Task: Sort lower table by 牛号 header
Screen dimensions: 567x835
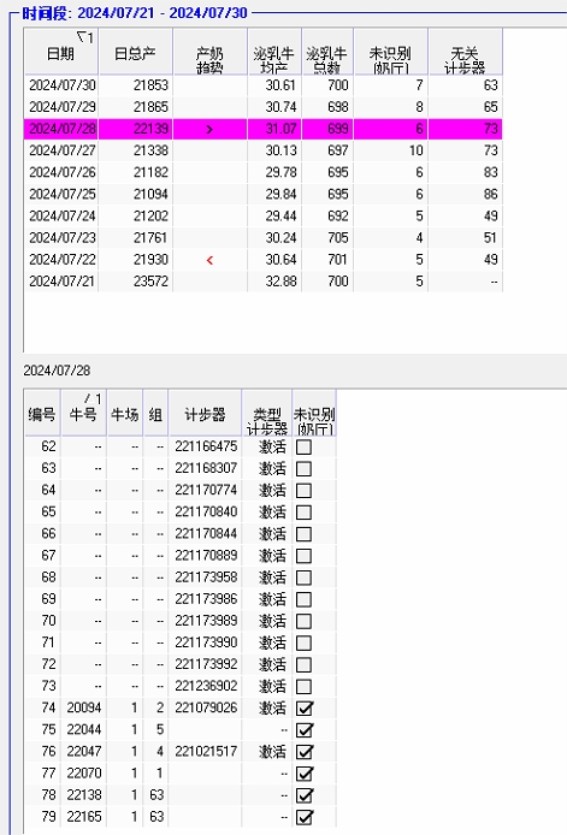Action: click(84, 413)
